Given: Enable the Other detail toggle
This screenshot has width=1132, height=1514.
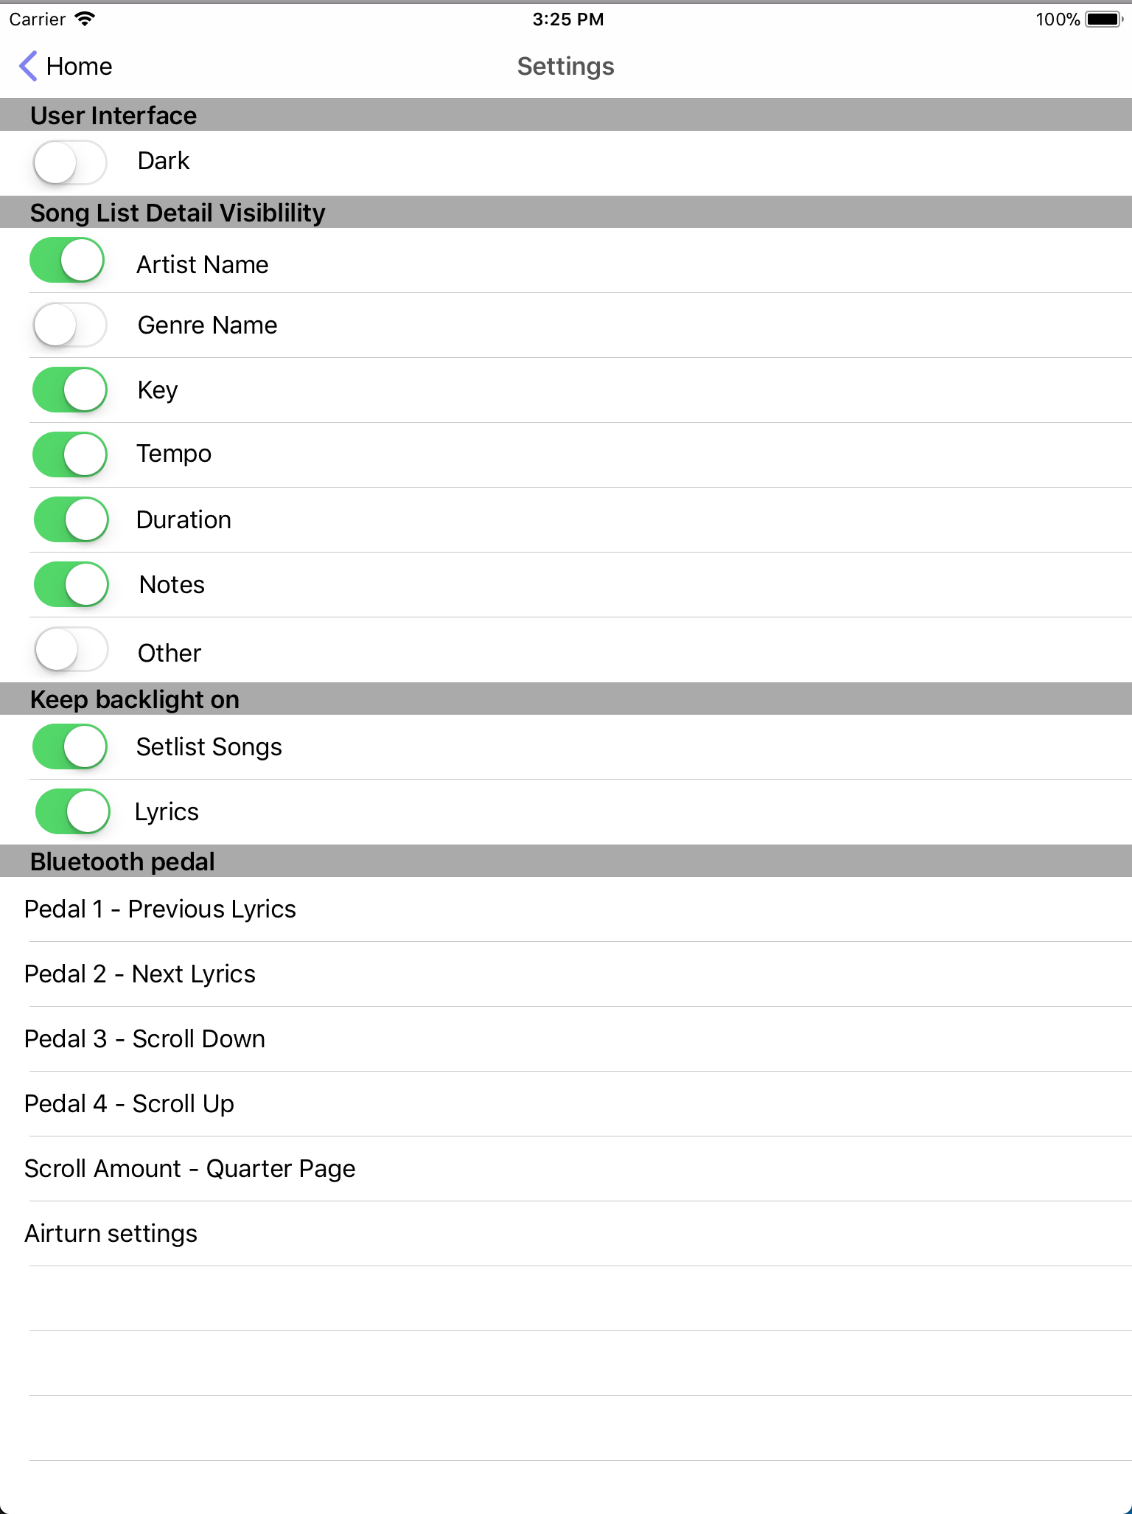Looking at the screenshot, I should [68, 649].
